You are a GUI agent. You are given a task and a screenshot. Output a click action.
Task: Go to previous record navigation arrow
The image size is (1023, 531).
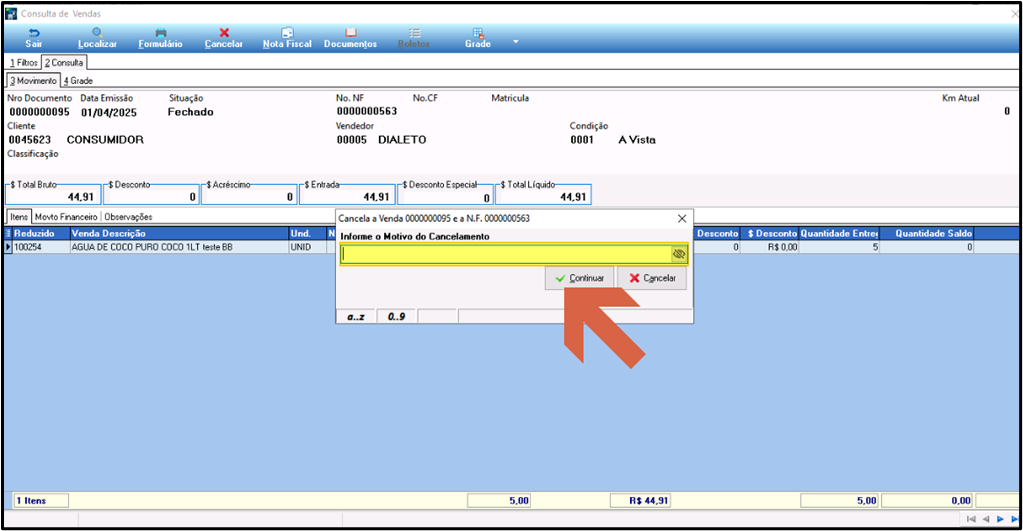(x=986, y=519)
